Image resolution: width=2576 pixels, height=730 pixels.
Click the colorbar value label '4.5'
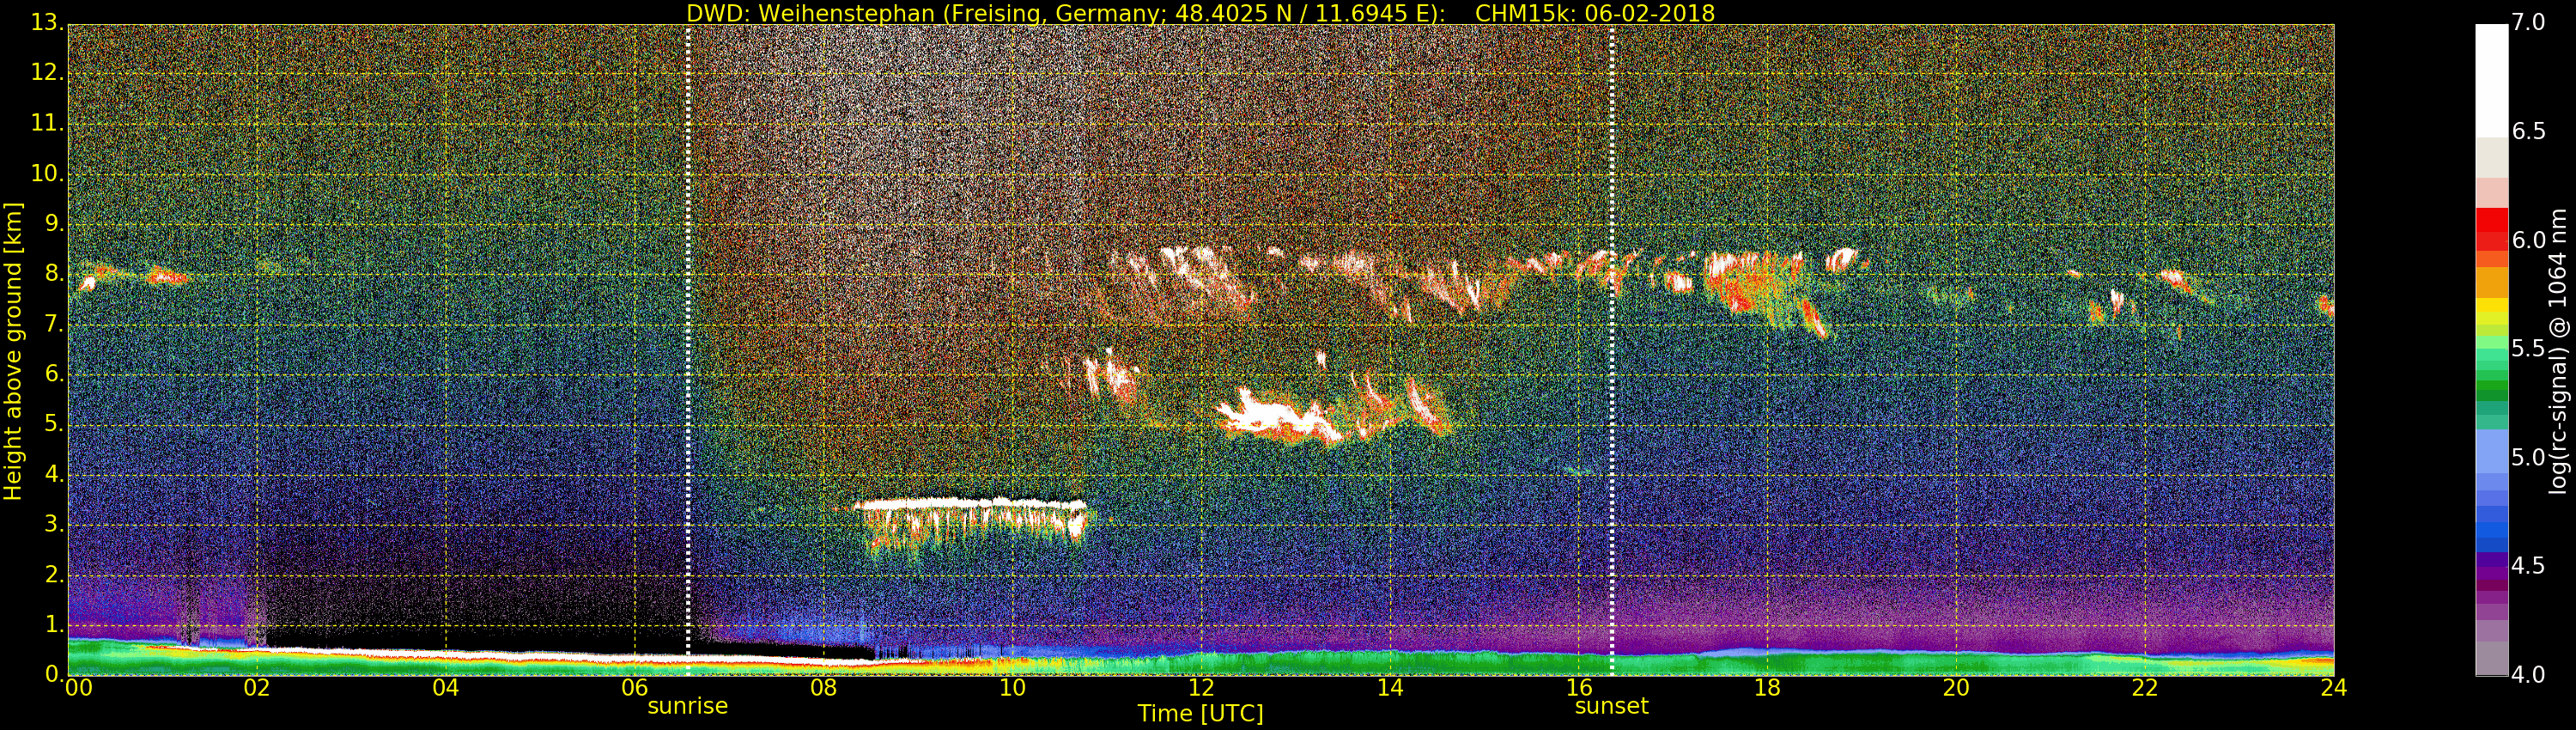(x=2529, y=566)
